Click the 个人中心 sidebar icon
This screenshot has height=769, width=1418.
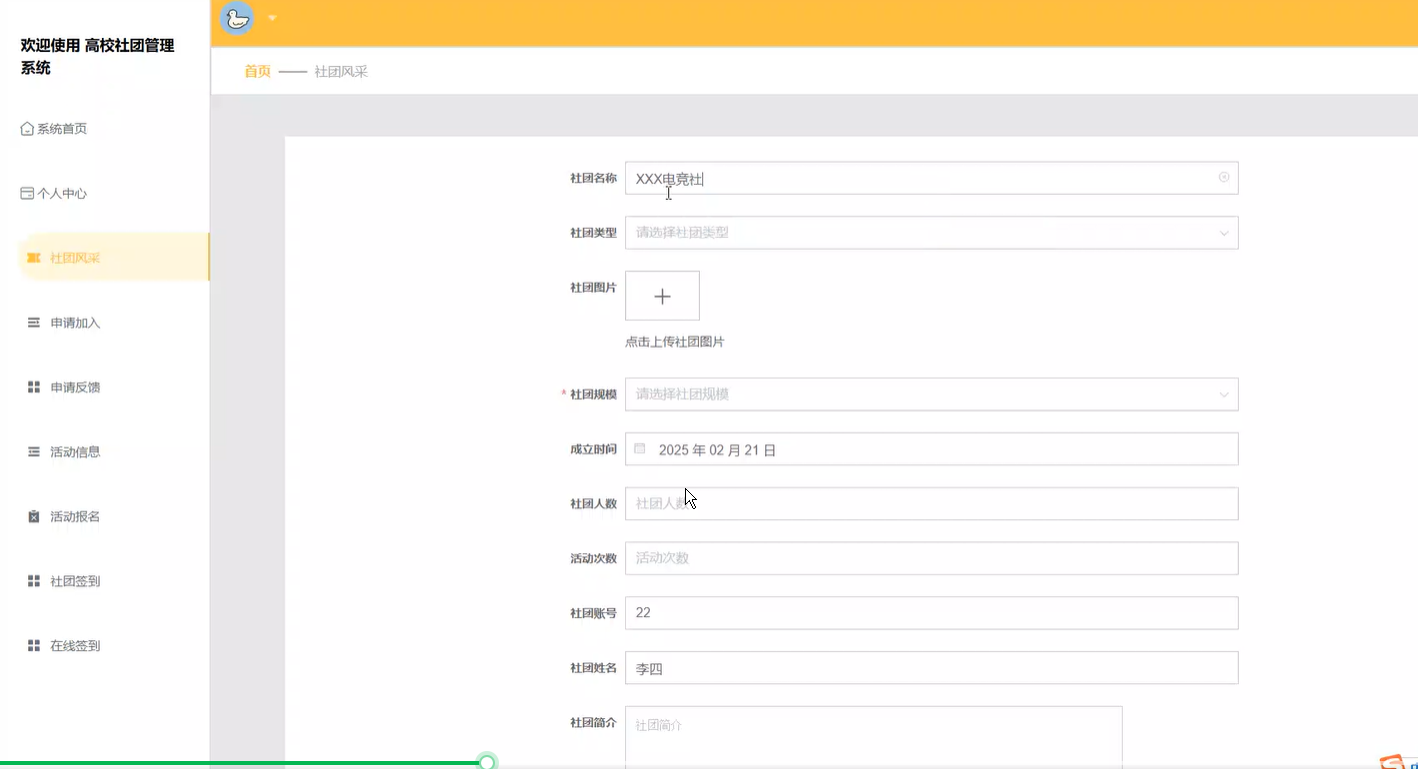(27, 193)
